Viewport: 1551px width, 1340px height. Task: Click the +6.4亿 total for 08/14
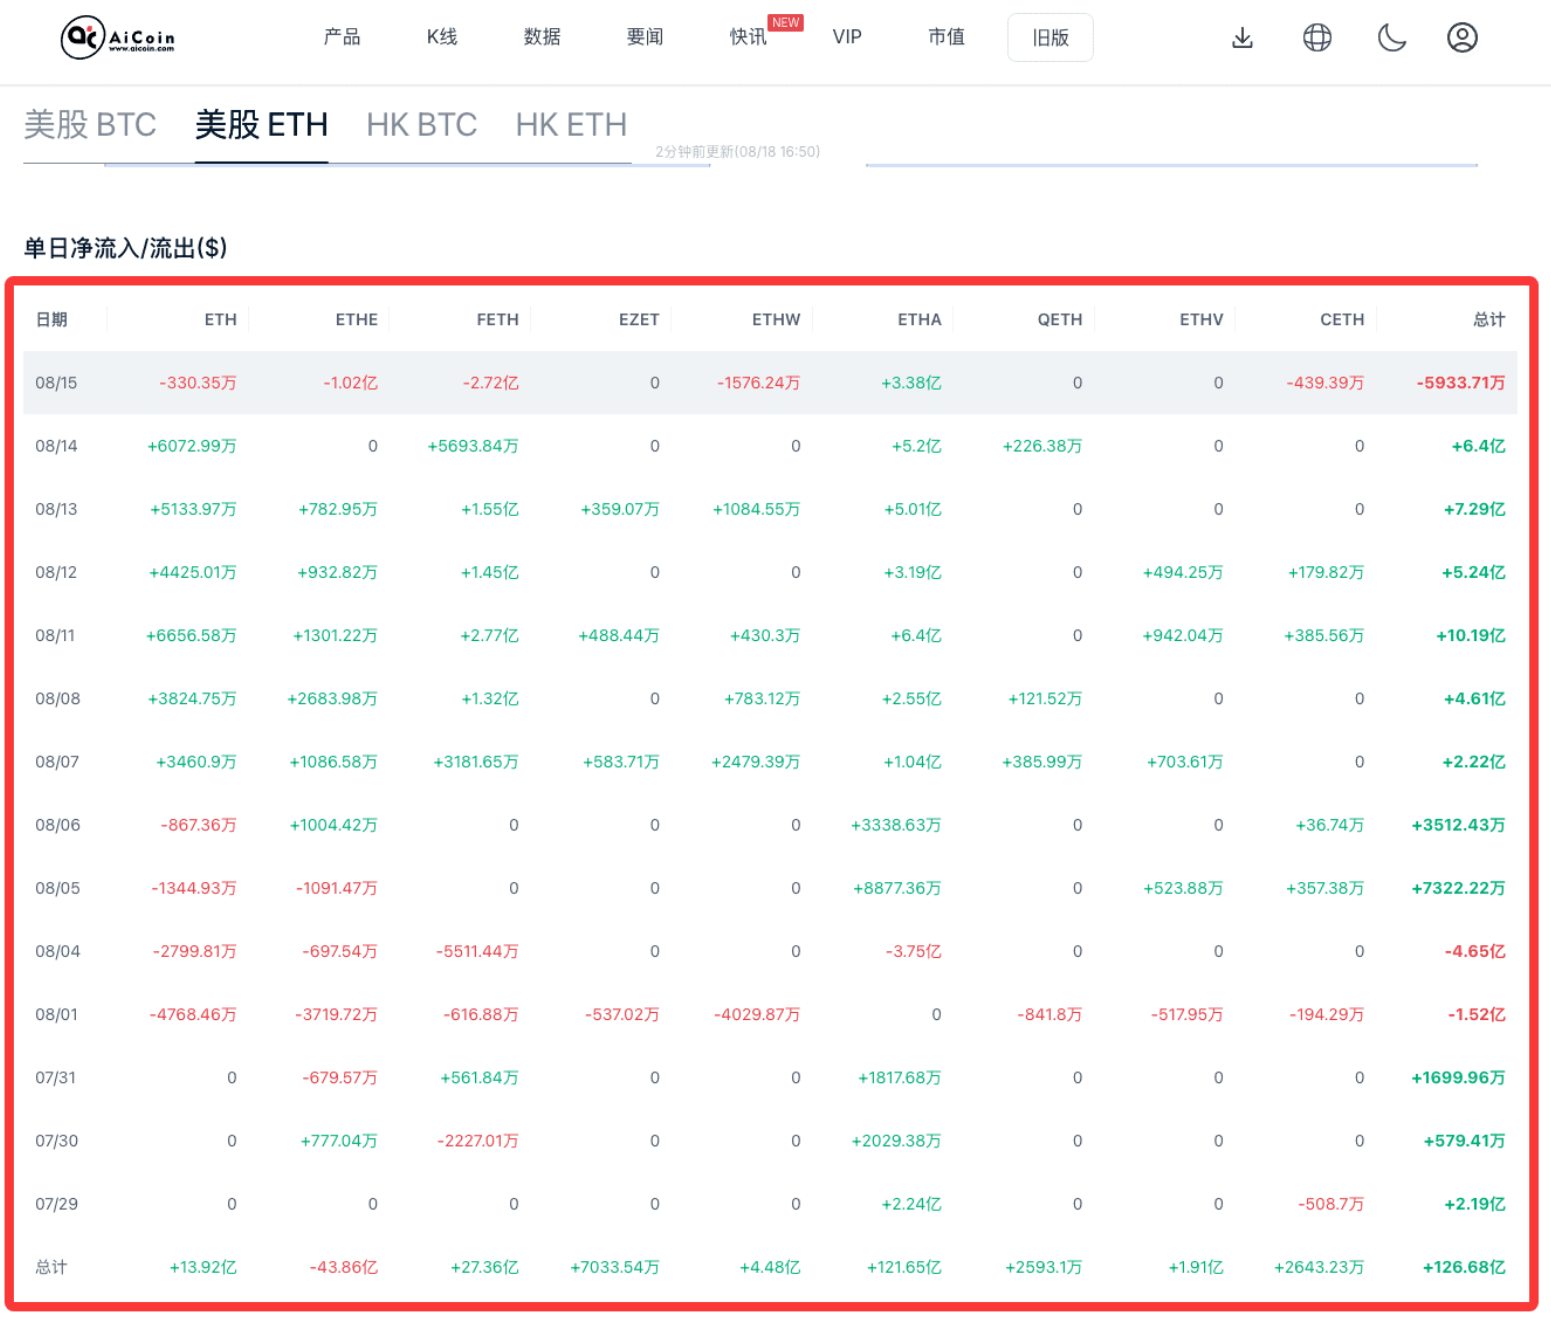[x=1478, y=445]
